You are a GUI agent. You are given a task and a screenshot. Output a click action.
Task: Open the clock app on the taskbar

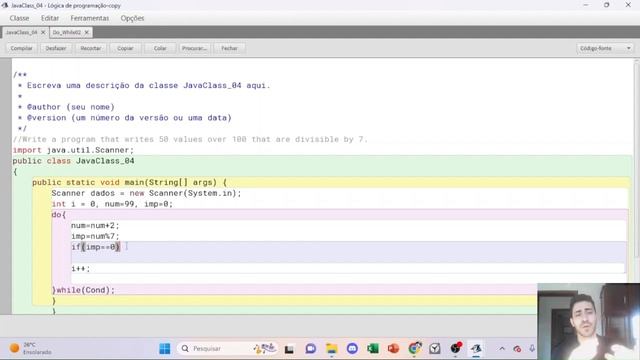click(x=435, y=349)
